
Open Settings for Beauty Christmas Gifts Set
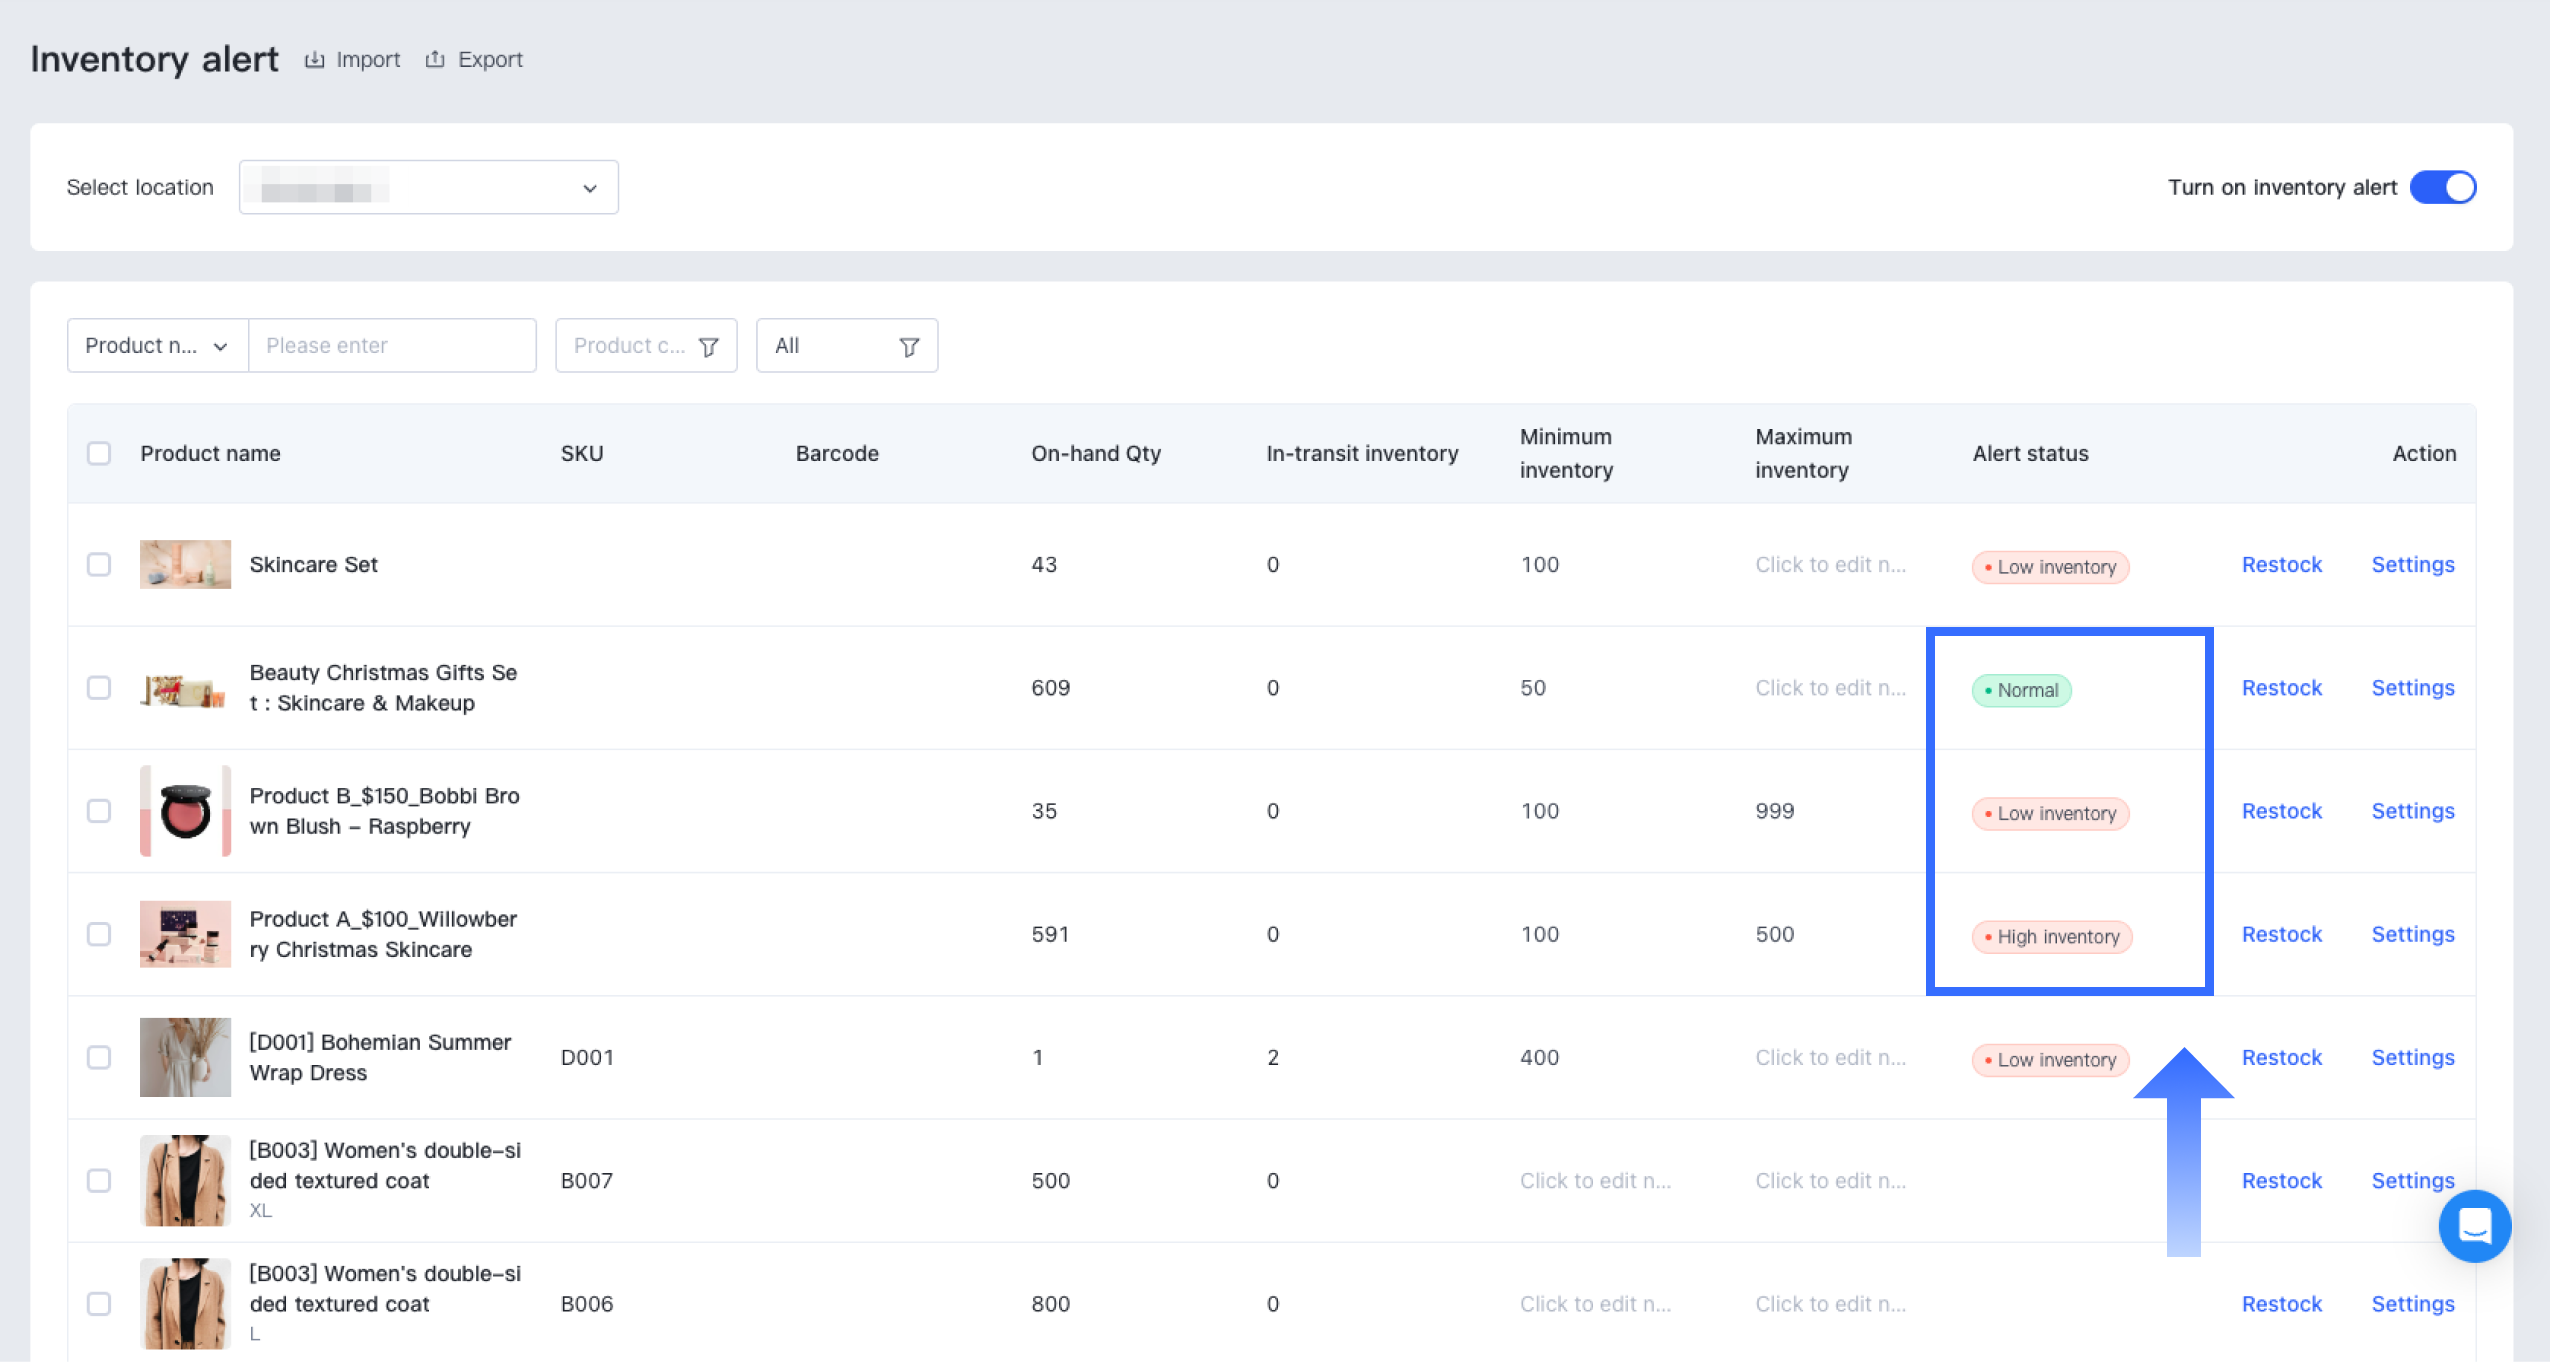(2412, 688)
